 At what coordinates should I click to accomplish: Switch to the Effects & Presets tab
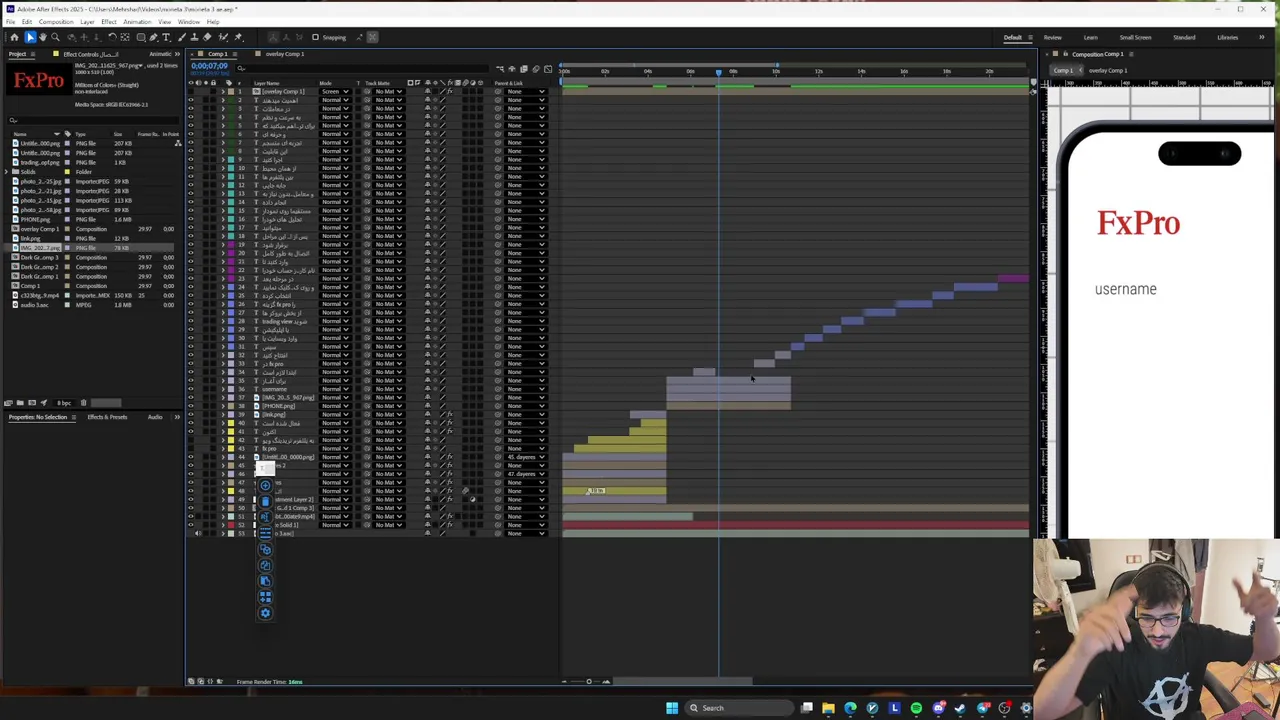(x=107, y=417)
